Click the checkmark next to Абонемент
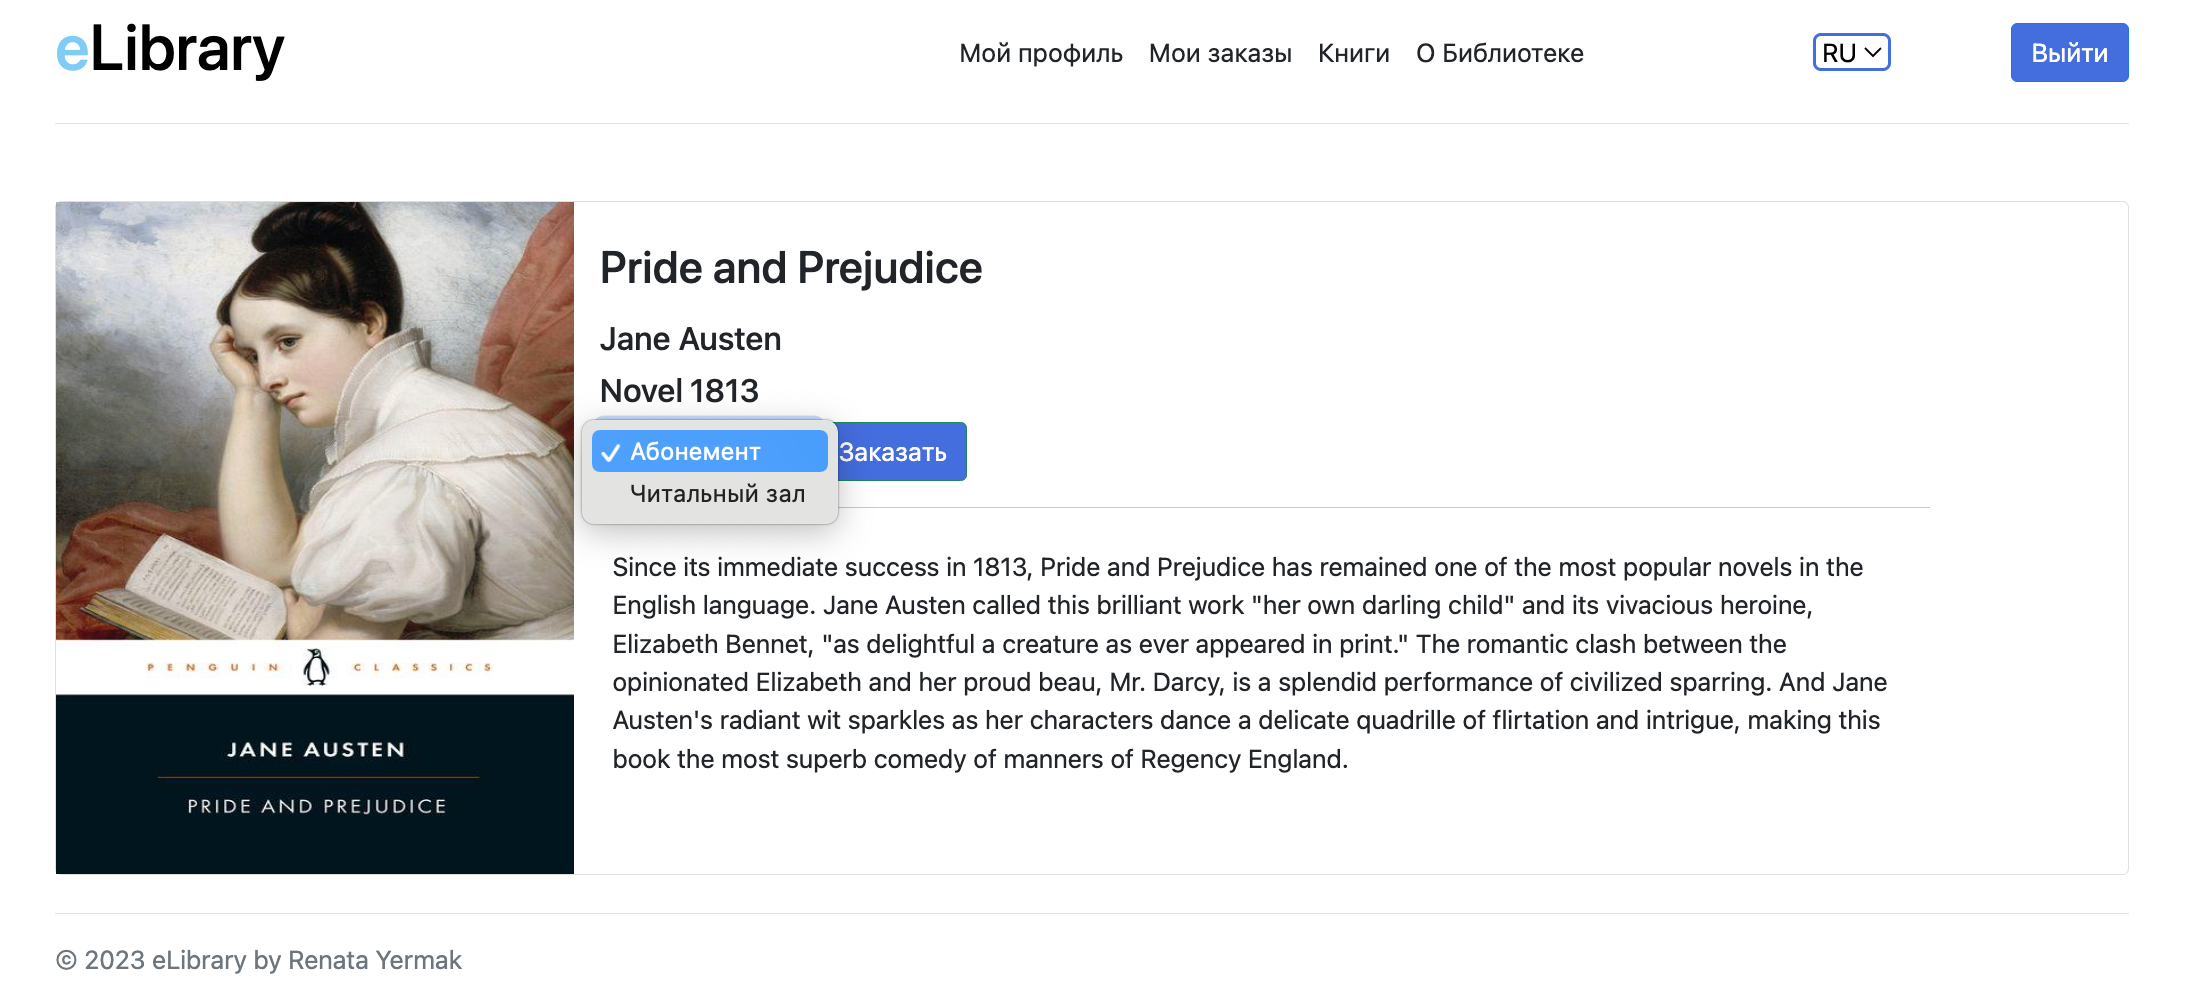This screenshot has width=2200, height=1000. click(611, 452)
